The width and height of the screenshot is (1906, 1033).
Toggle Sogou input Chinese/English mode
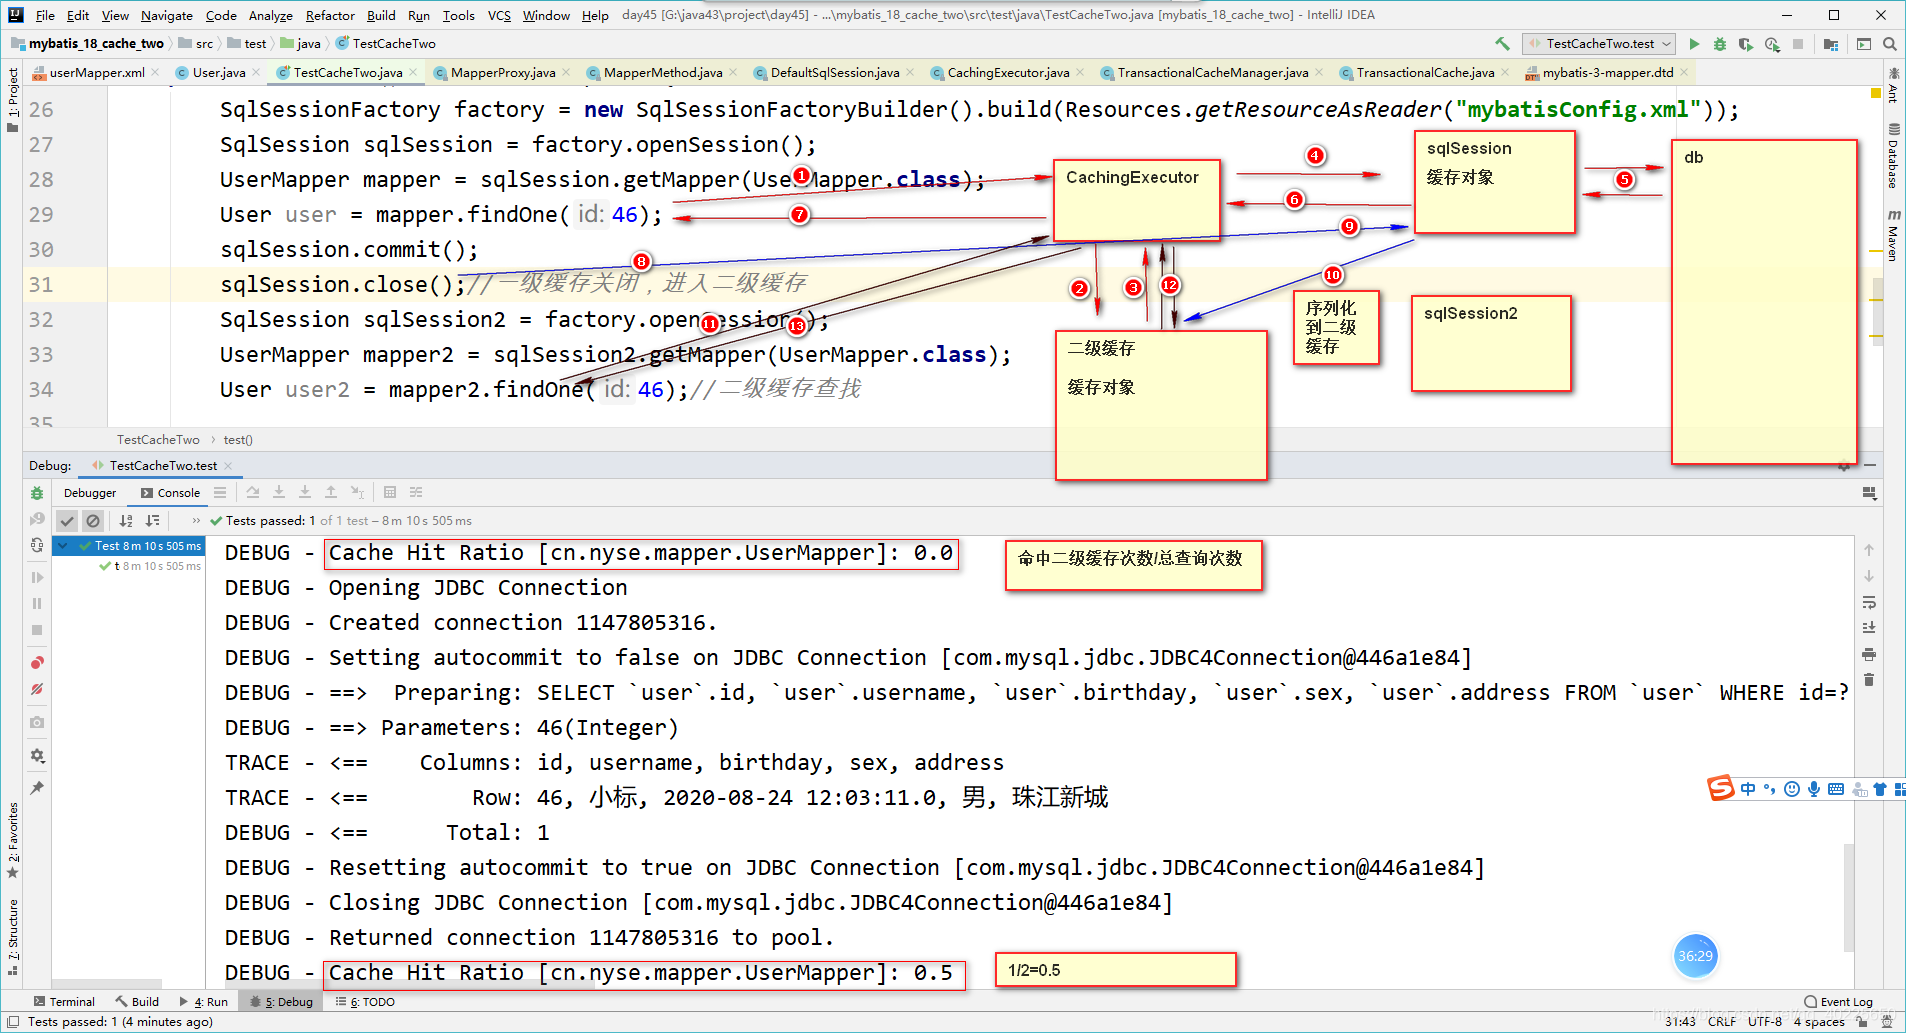1748,789
